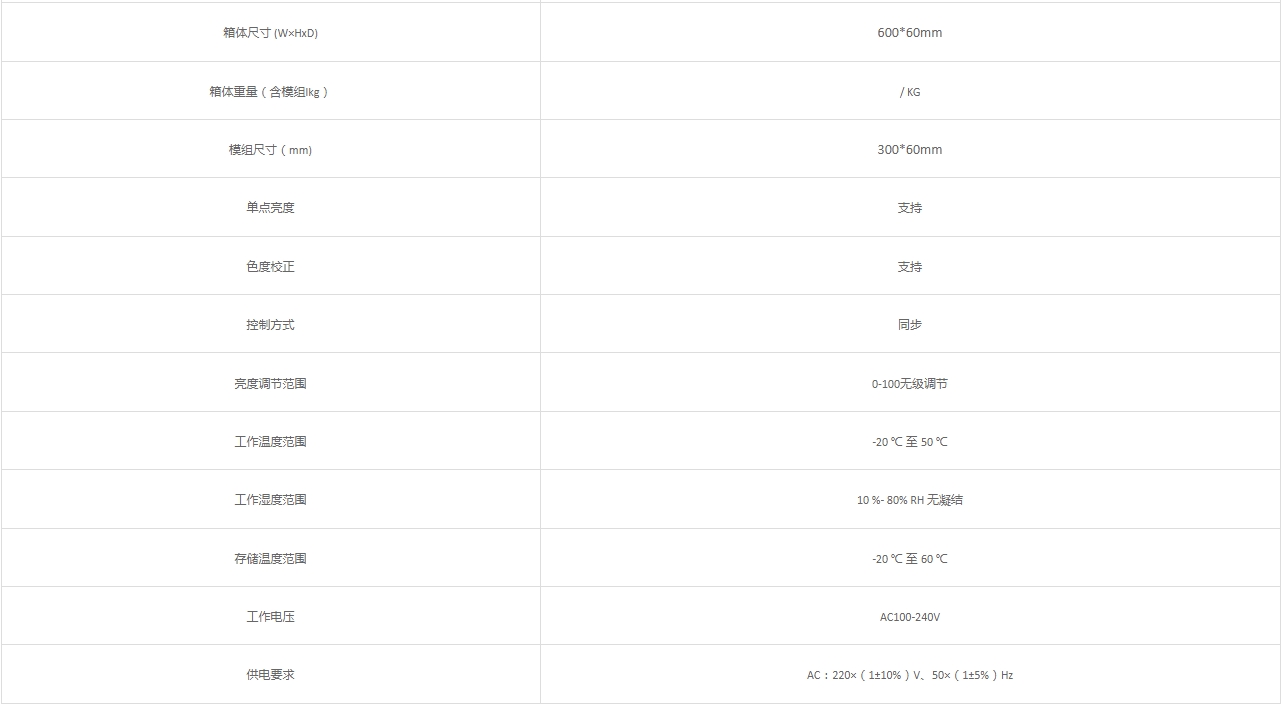Click the 箱体尺寸 (W×H×D) label cell
This screenshot has width=1284, height=706.
[x=270, y=33]
